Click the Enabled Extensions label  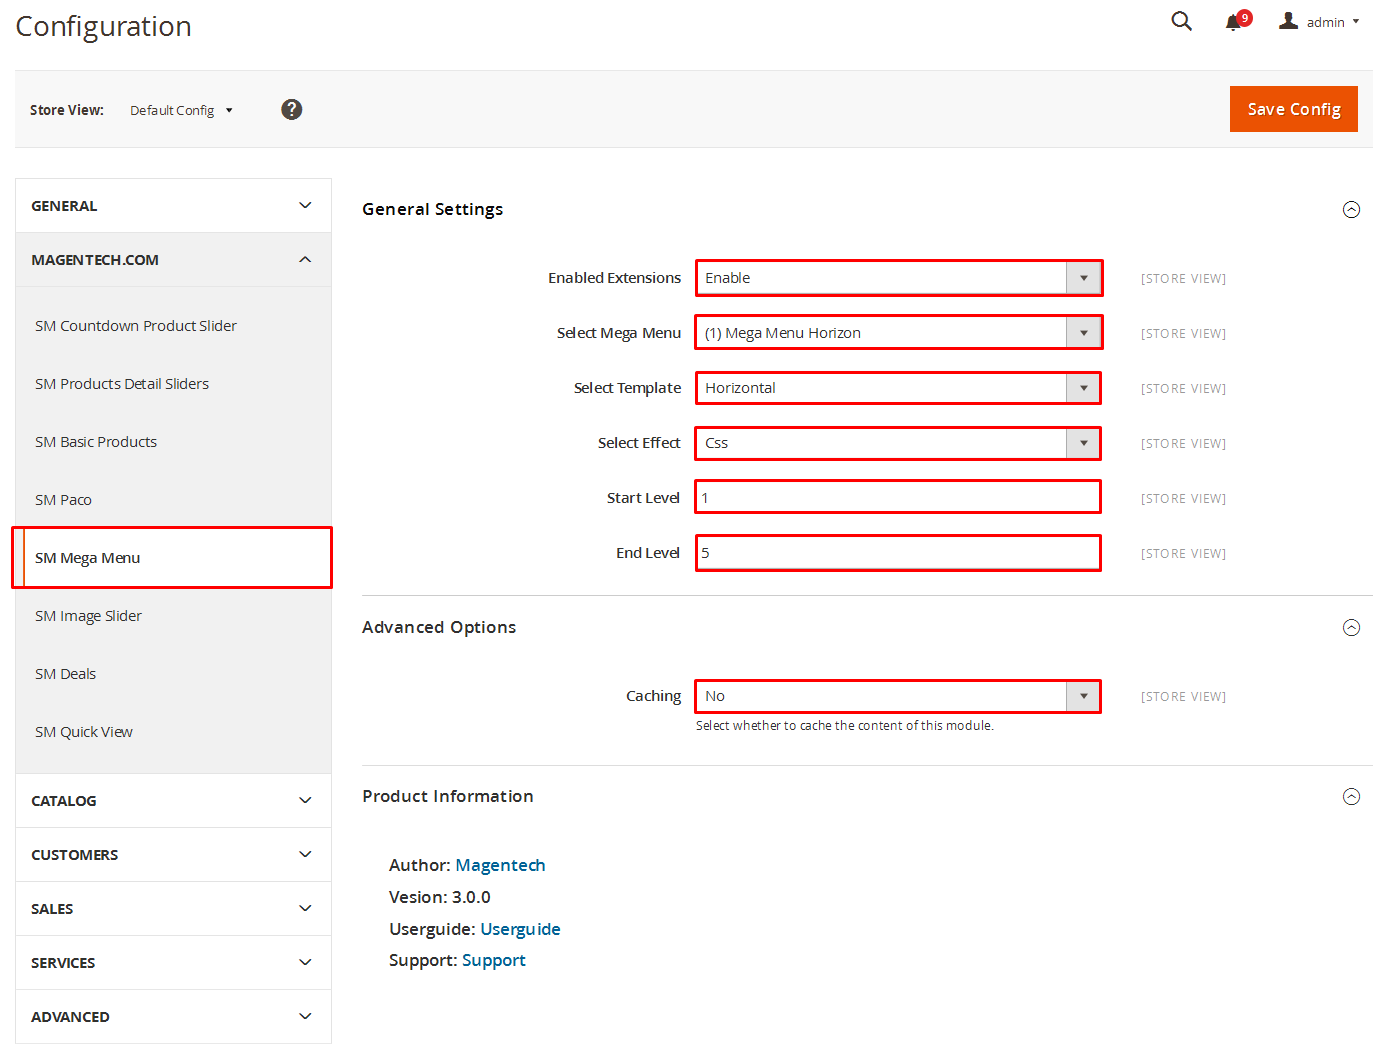click(614, 278)
